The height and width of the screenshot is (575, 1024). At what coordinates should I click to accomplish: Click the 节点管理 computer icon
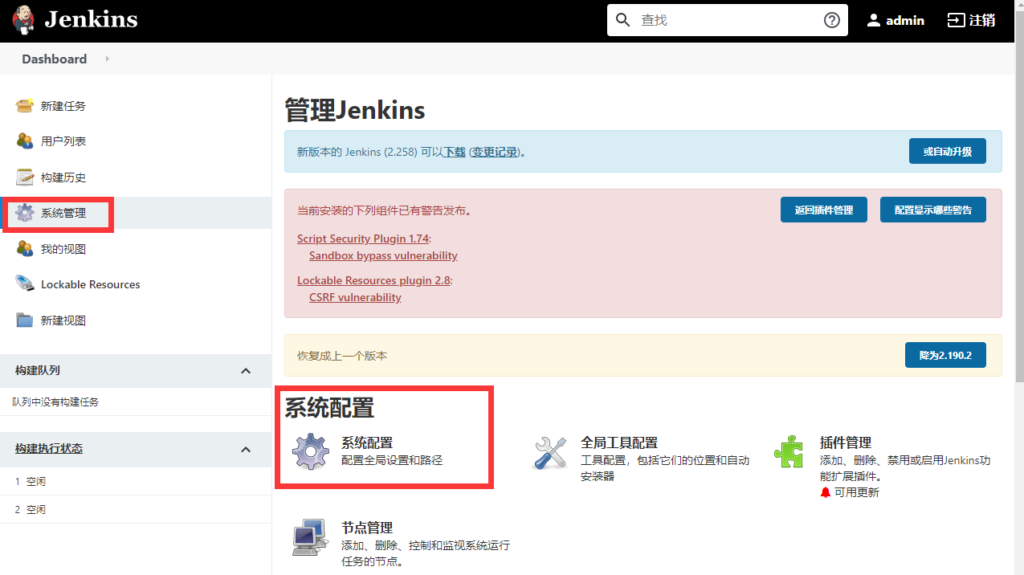click(x=310, y=537)
